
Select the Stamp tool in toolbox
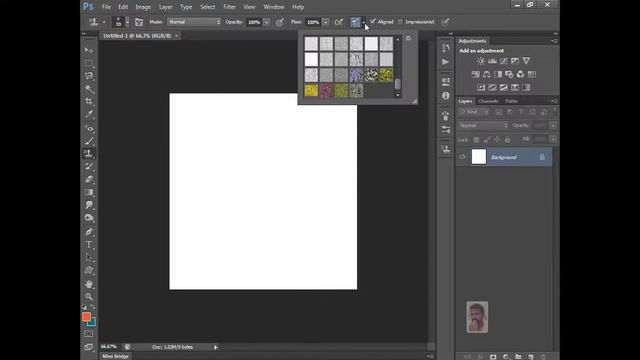point(89,153)
